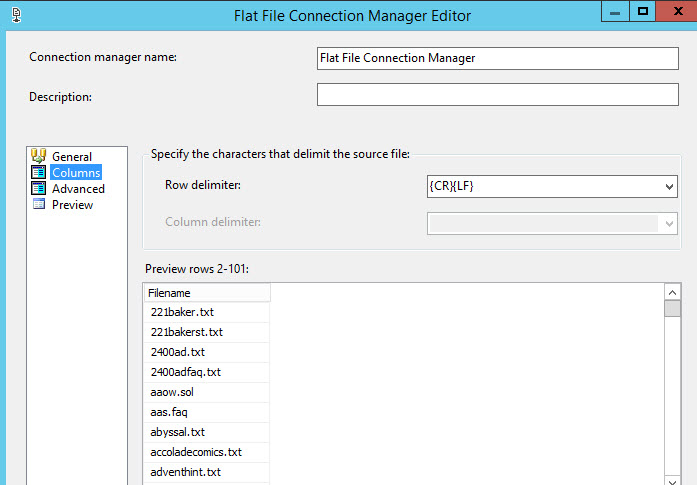The image size is (697, 485).
Task: Select the Preview page label
Action: pyautogui.click(x=72, y=204)
